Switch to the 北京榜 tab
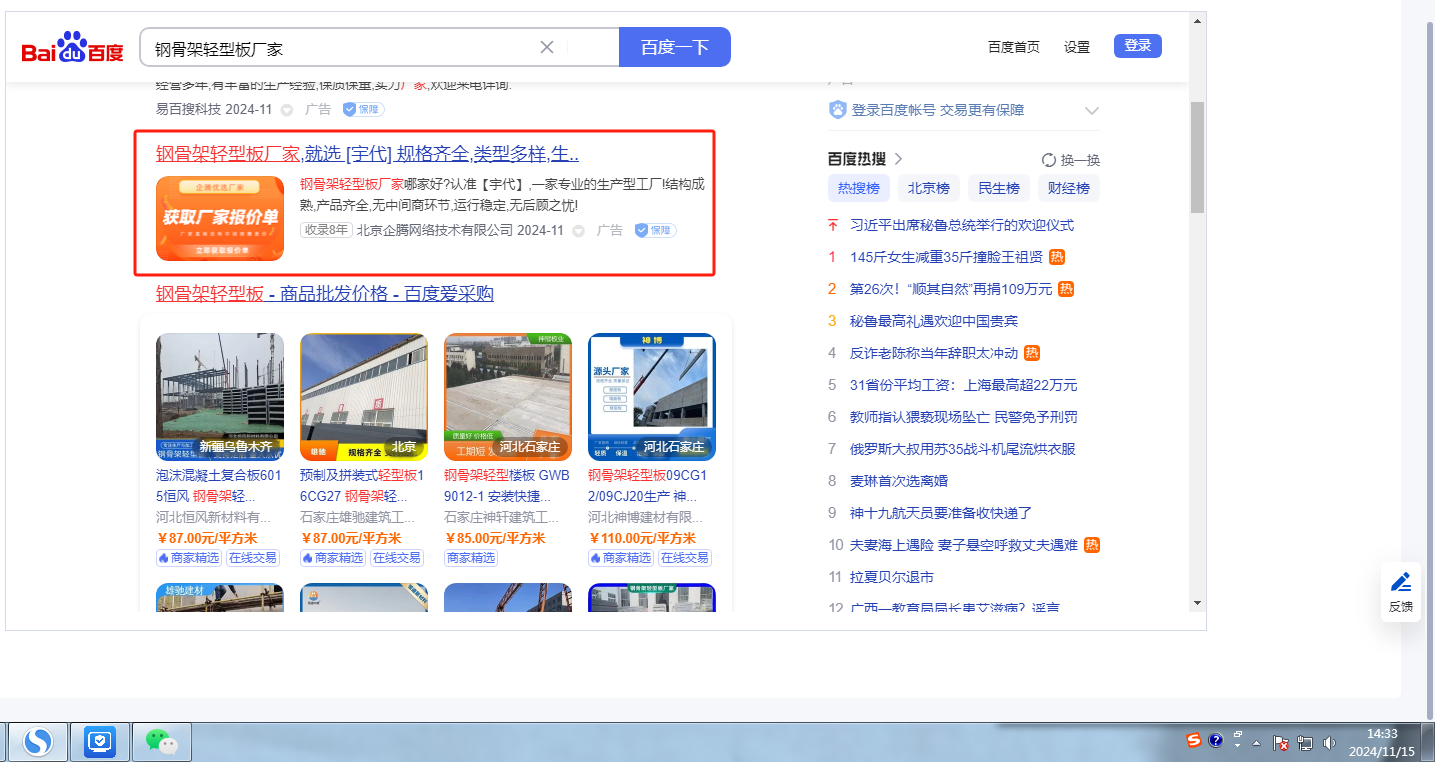This screenshot has width=1435, height=762. (929, 188)
